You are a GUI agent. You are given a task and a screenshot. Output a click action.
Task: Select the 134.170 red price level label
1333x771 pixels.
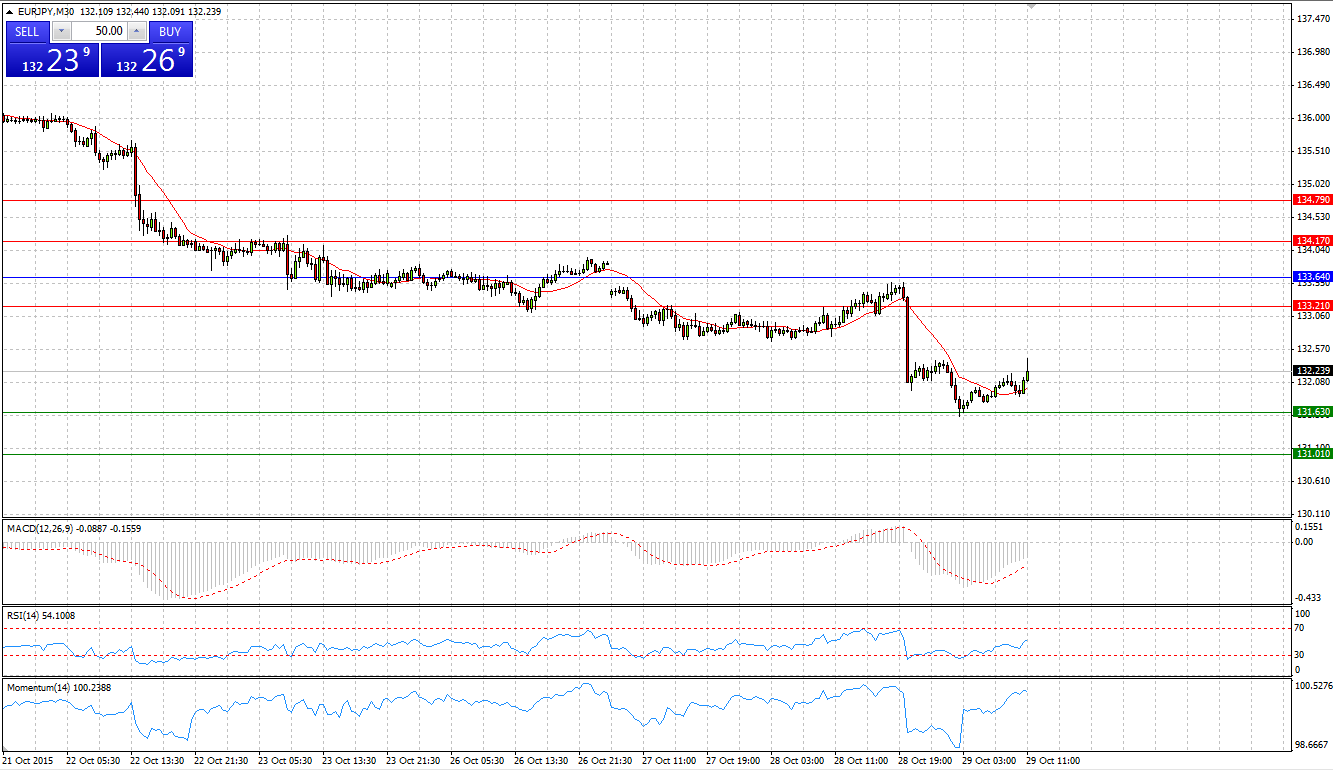[1312, 241]
